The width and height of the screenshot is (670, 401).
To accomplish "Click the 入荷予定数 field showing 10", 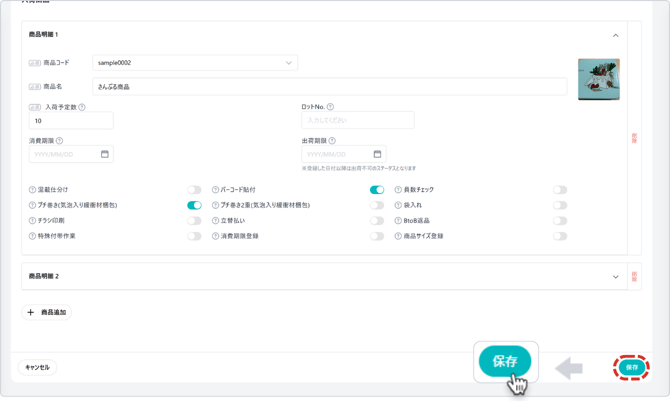I will pos(71,121).
